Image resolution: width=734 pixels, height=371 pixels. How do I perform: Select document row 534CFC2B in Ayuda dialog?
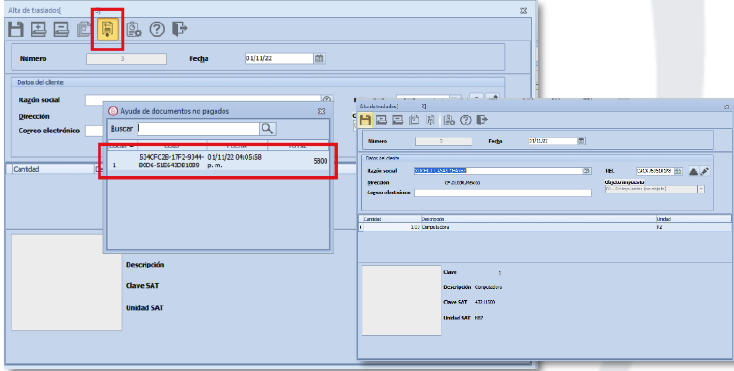pos(218,161)
